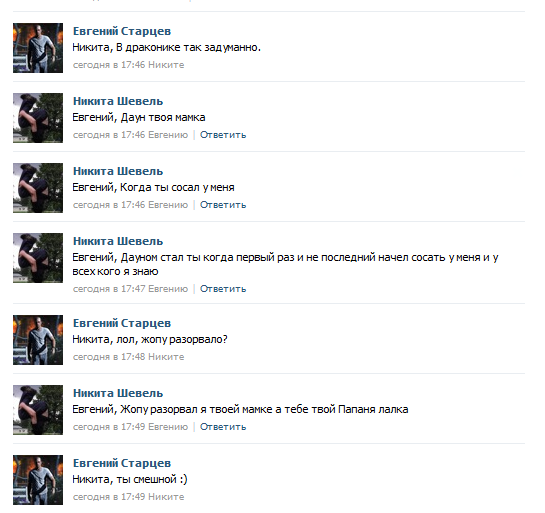Viewport: 545px width, 513px height.
Task: Open Никита Шевель name on 'Жопу разорвал' comment
Action: [x=118, y=393]
